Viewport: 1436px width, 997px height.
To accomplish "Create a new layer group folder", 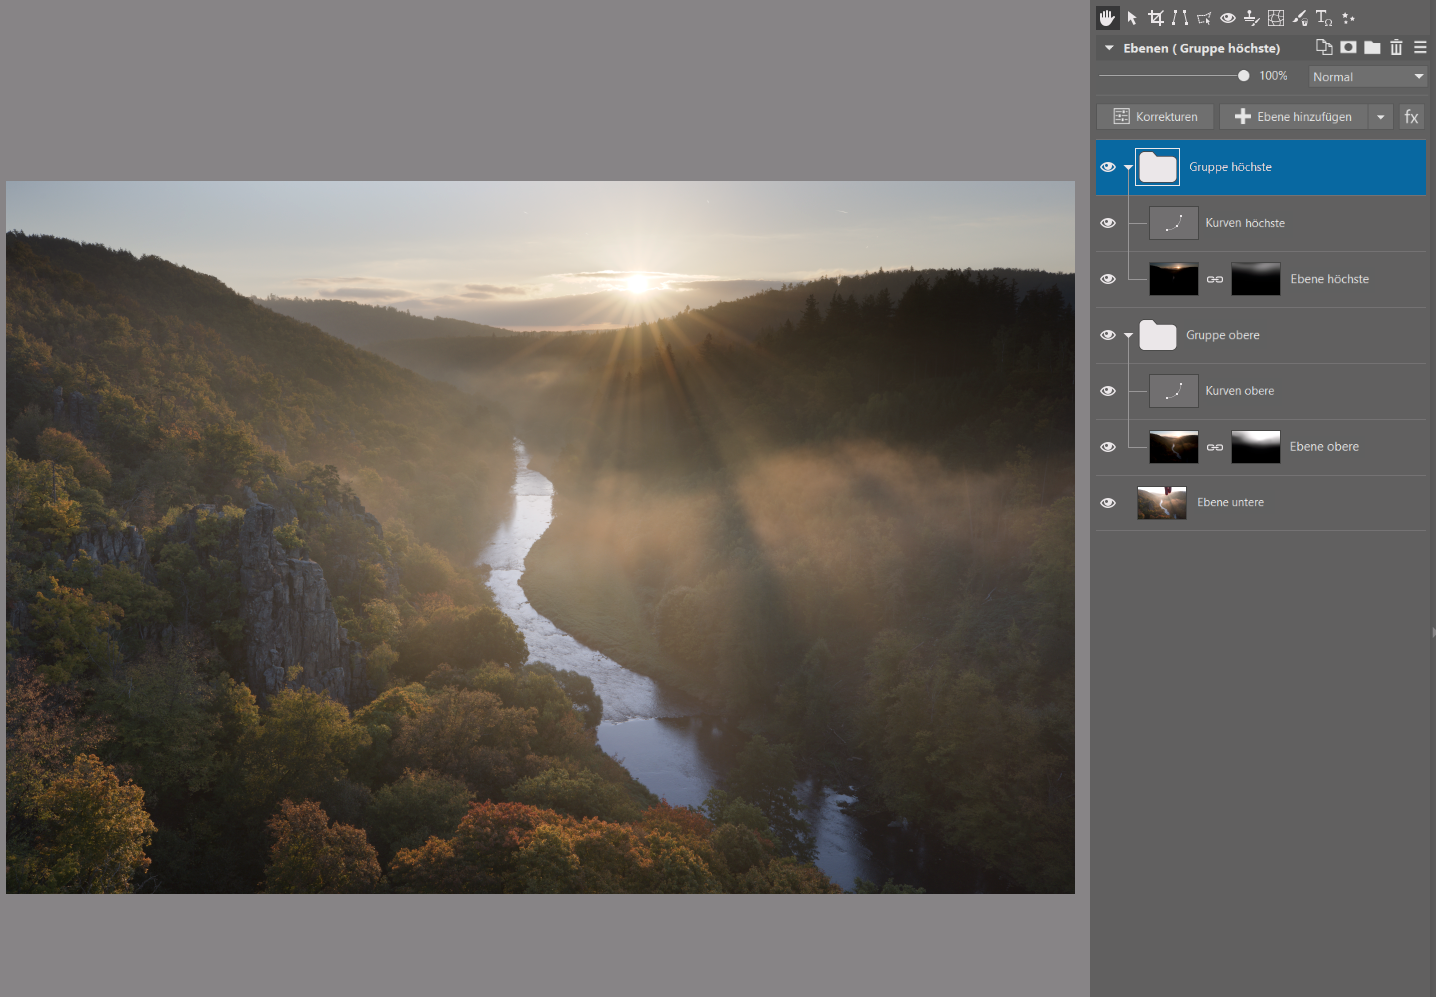I will click(x=1372, y=47).
